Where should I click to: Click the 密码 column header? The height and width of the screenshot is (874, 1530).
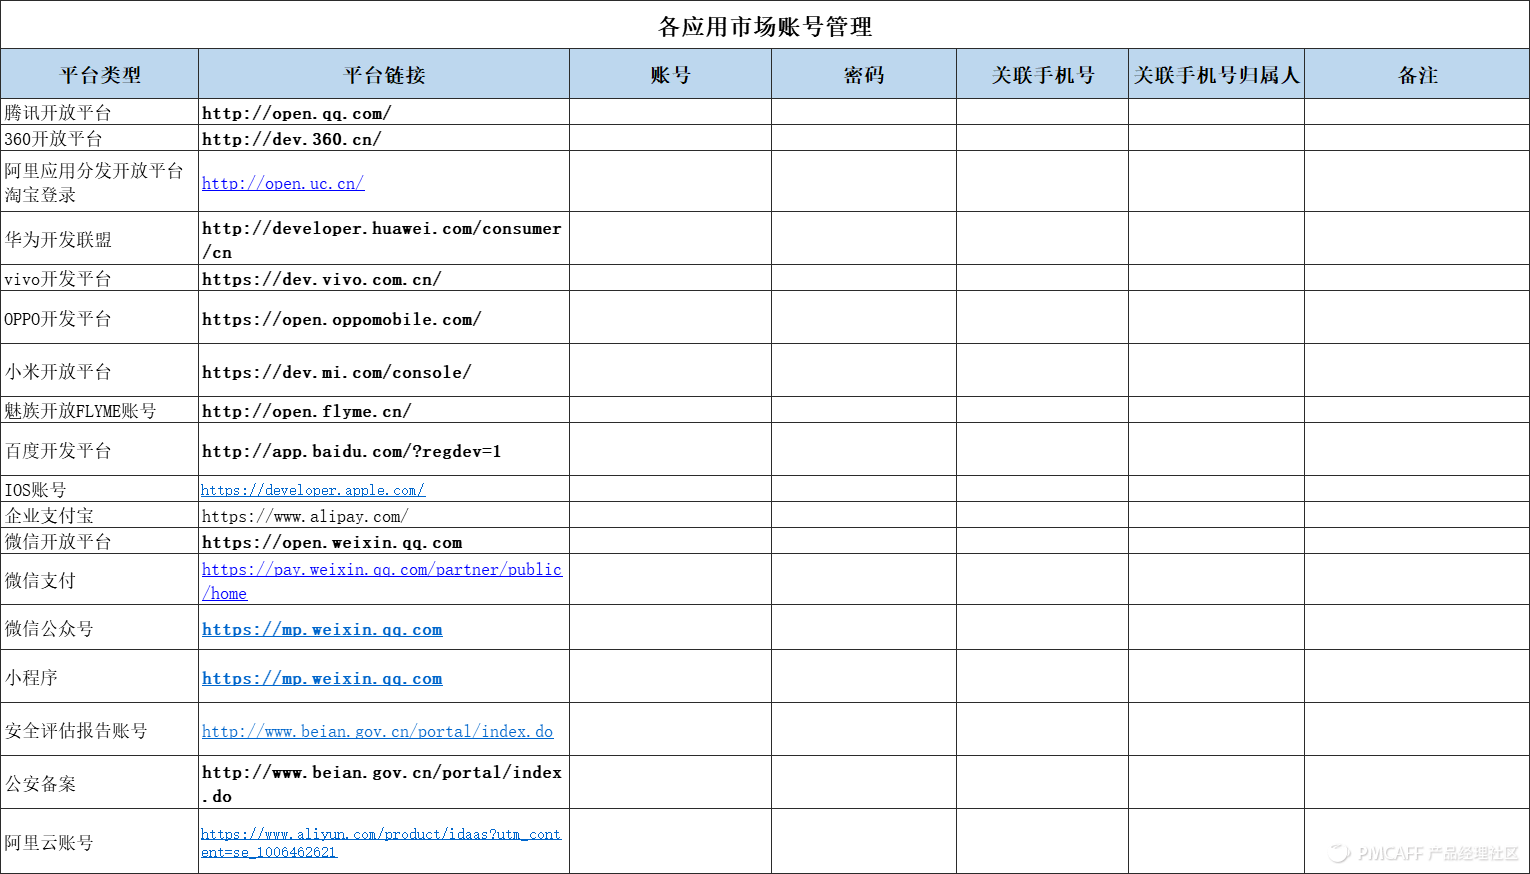[x=862, y=73]
